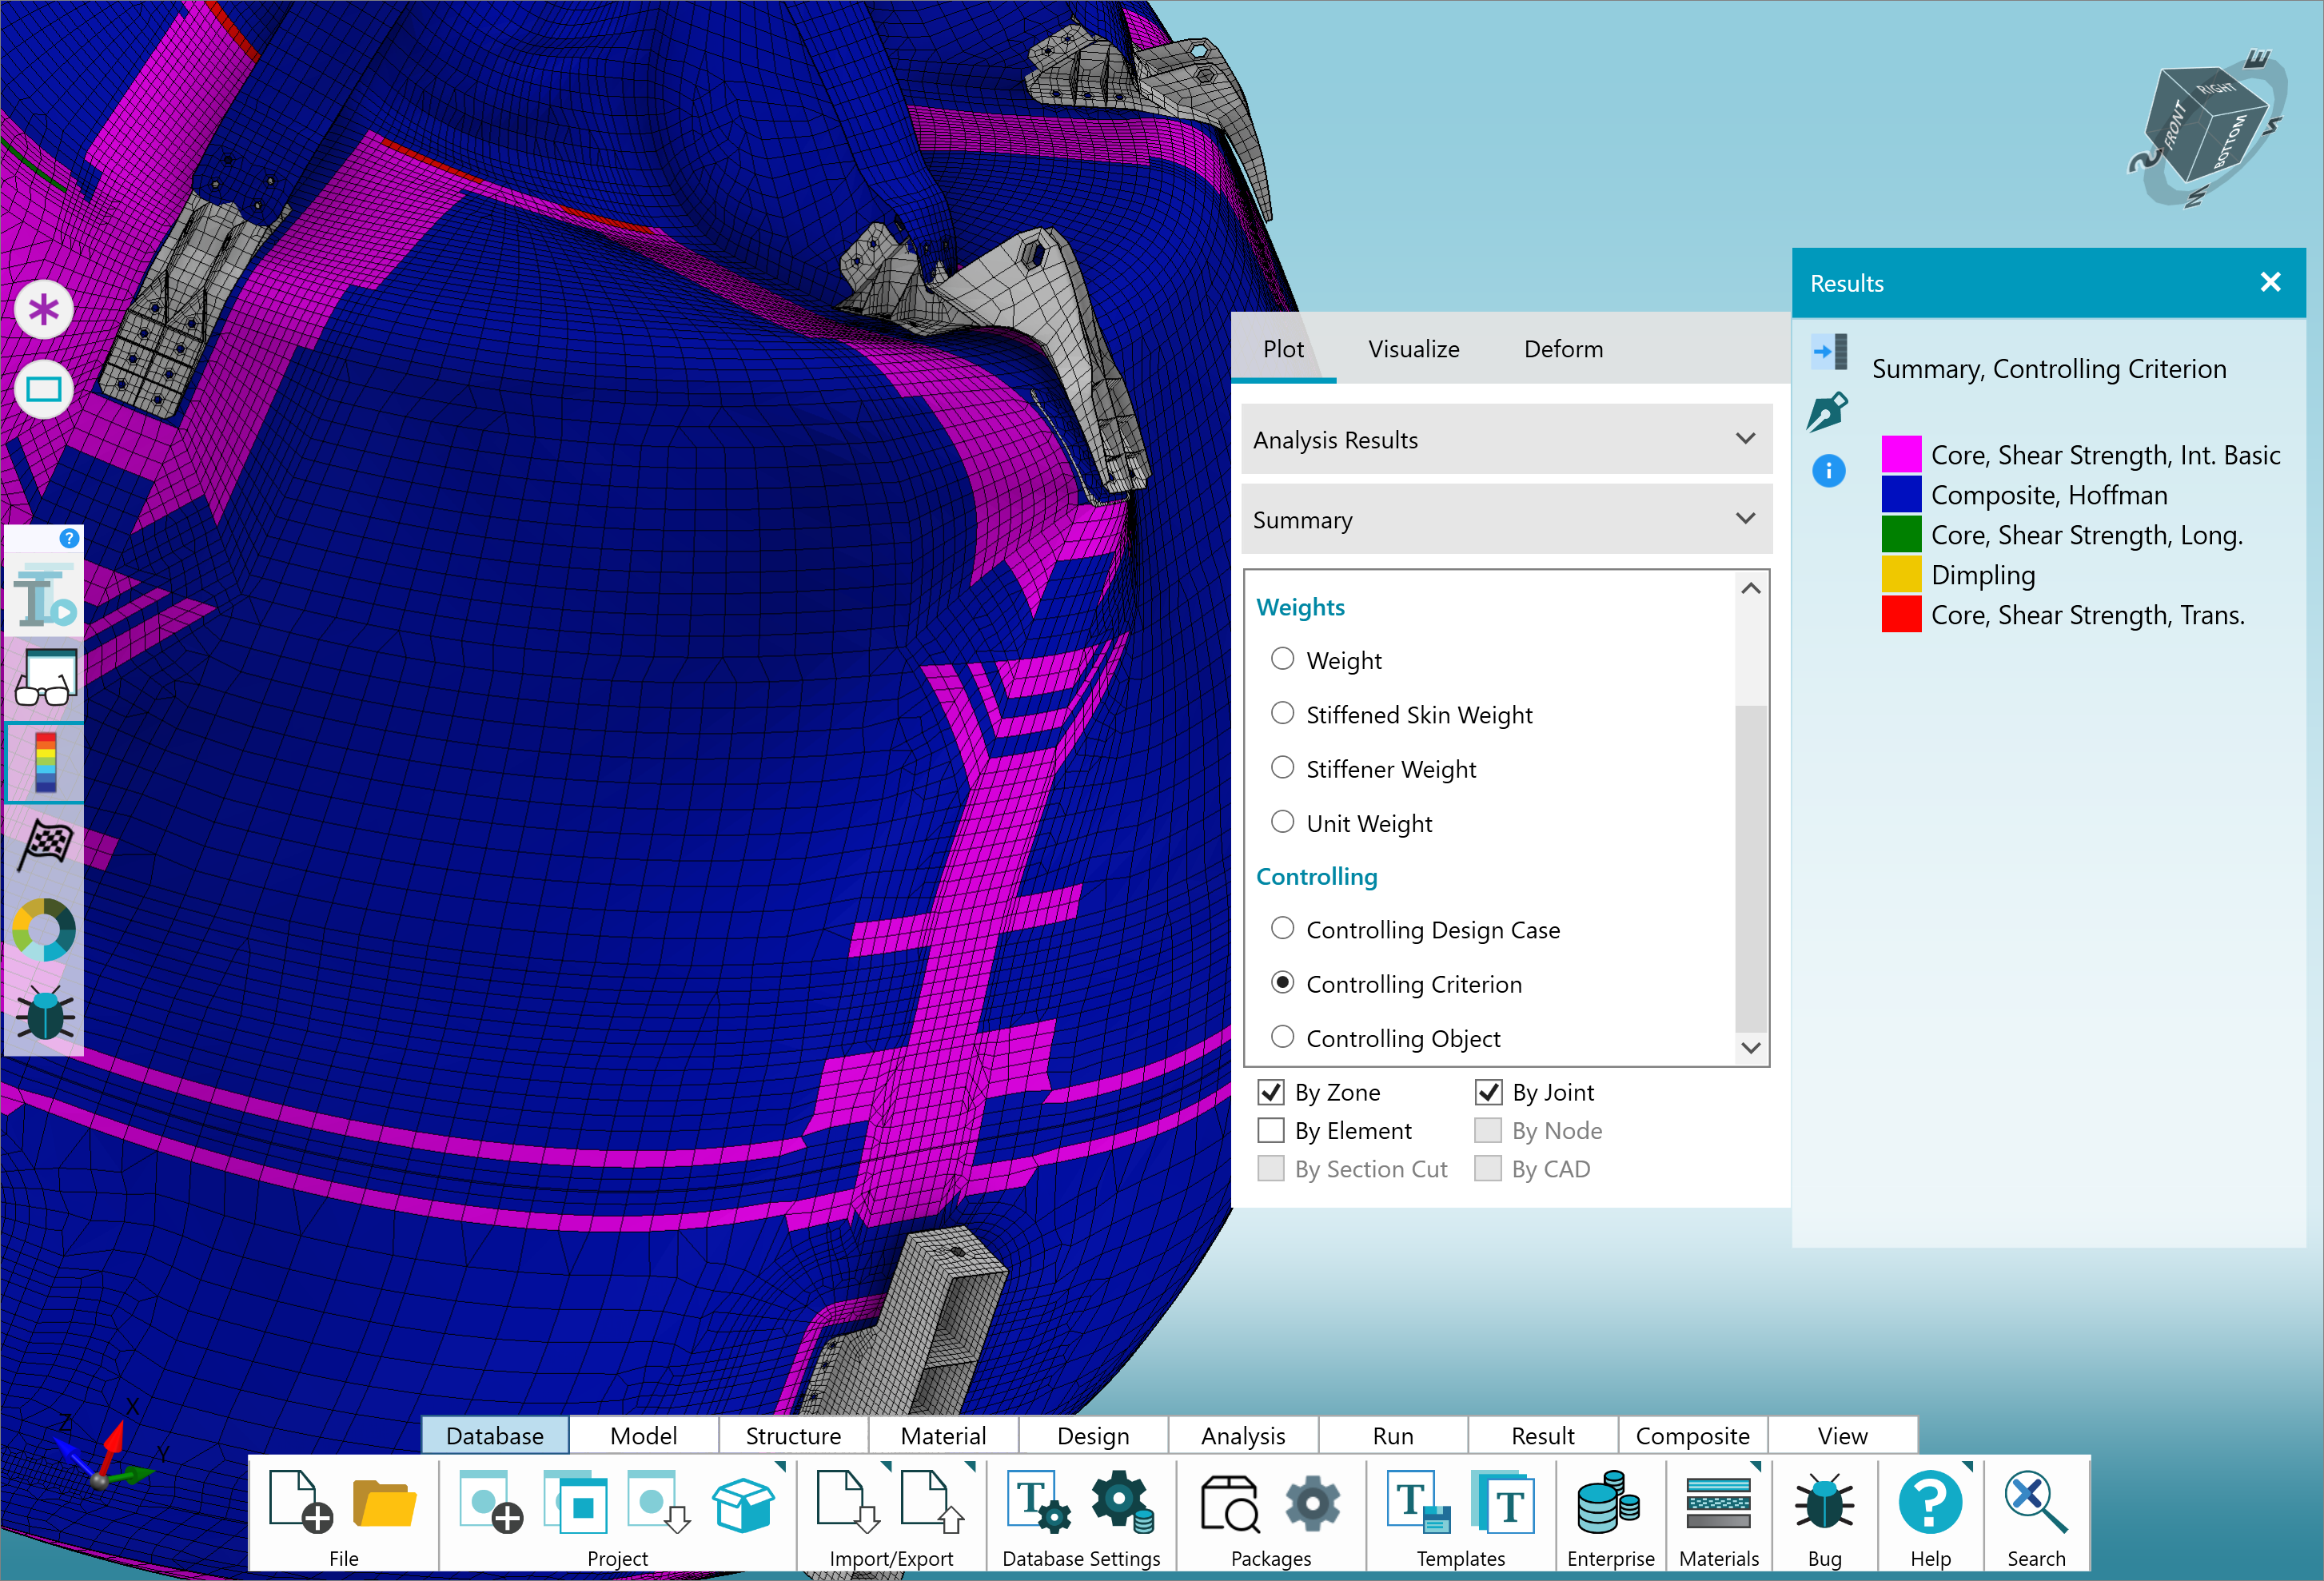Open the yellow folder icon in File group
The width and height of the screenshot is (2324, 1581).
[x=384, y=1503]
